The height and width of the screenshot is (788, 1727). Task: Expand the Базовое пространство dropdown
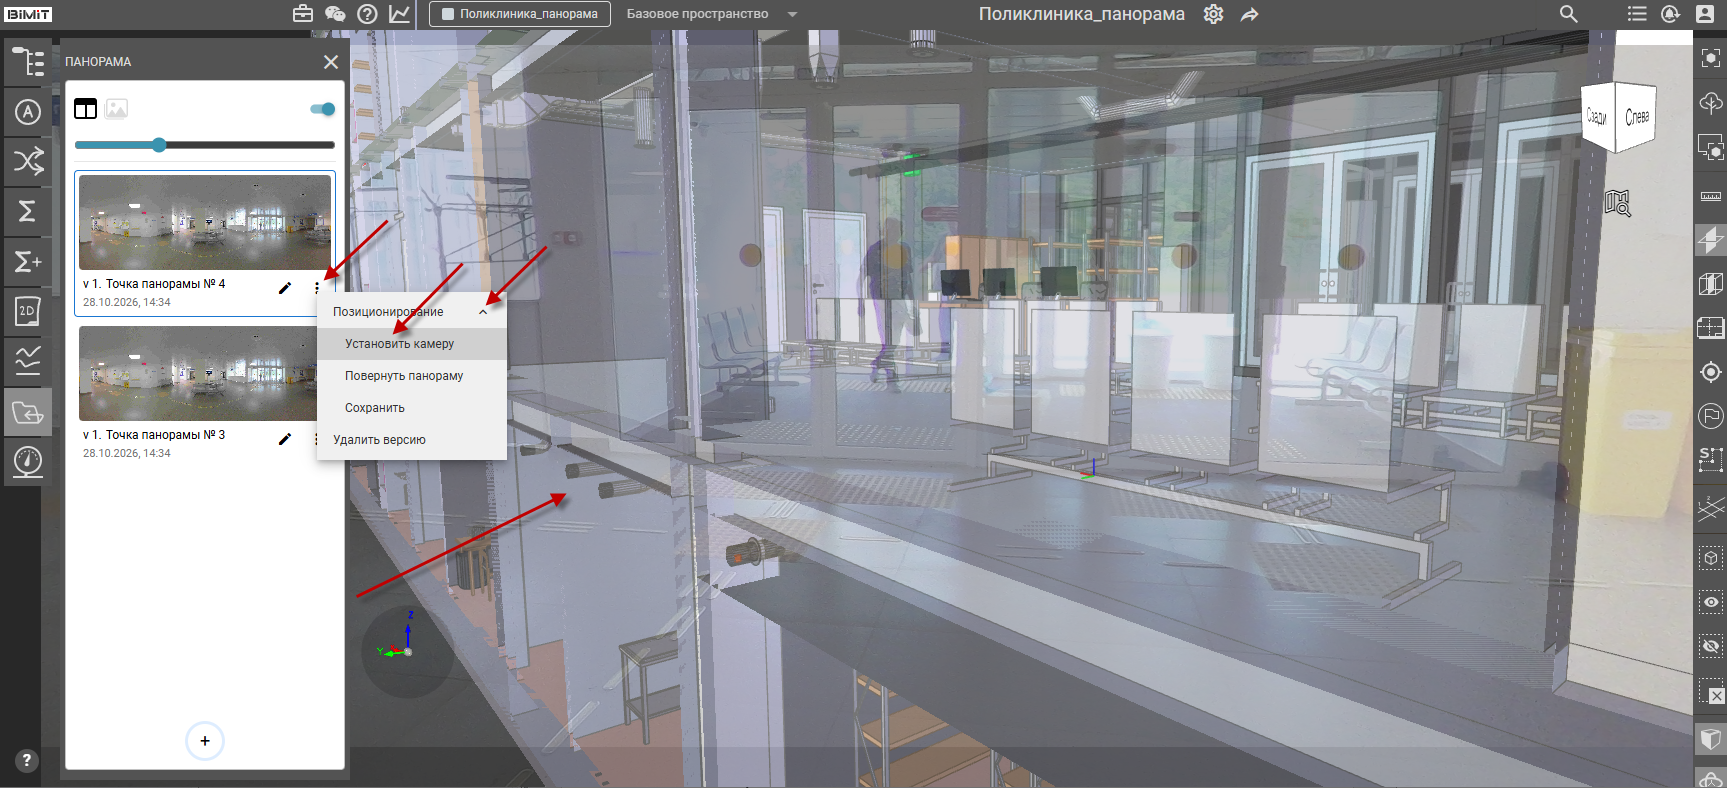[x=793, y=14]
